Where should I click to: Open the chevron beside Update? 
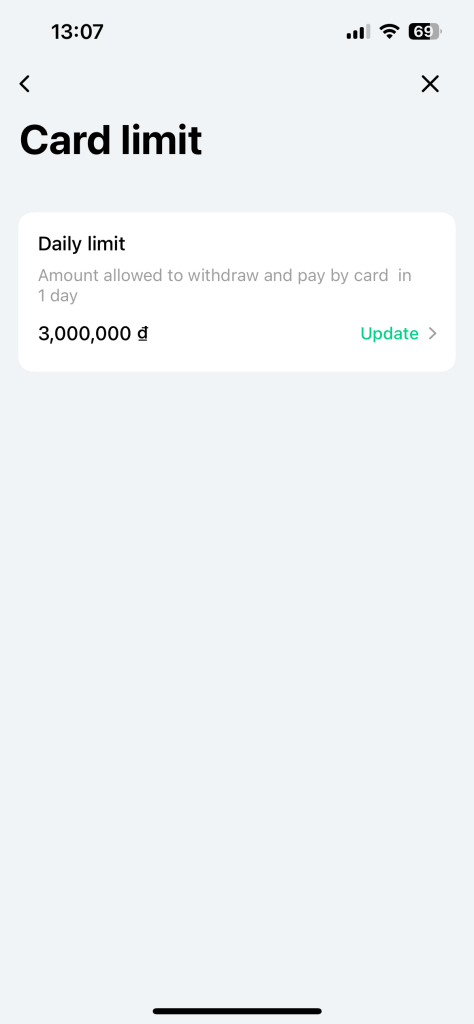click(x=432, y=334)
